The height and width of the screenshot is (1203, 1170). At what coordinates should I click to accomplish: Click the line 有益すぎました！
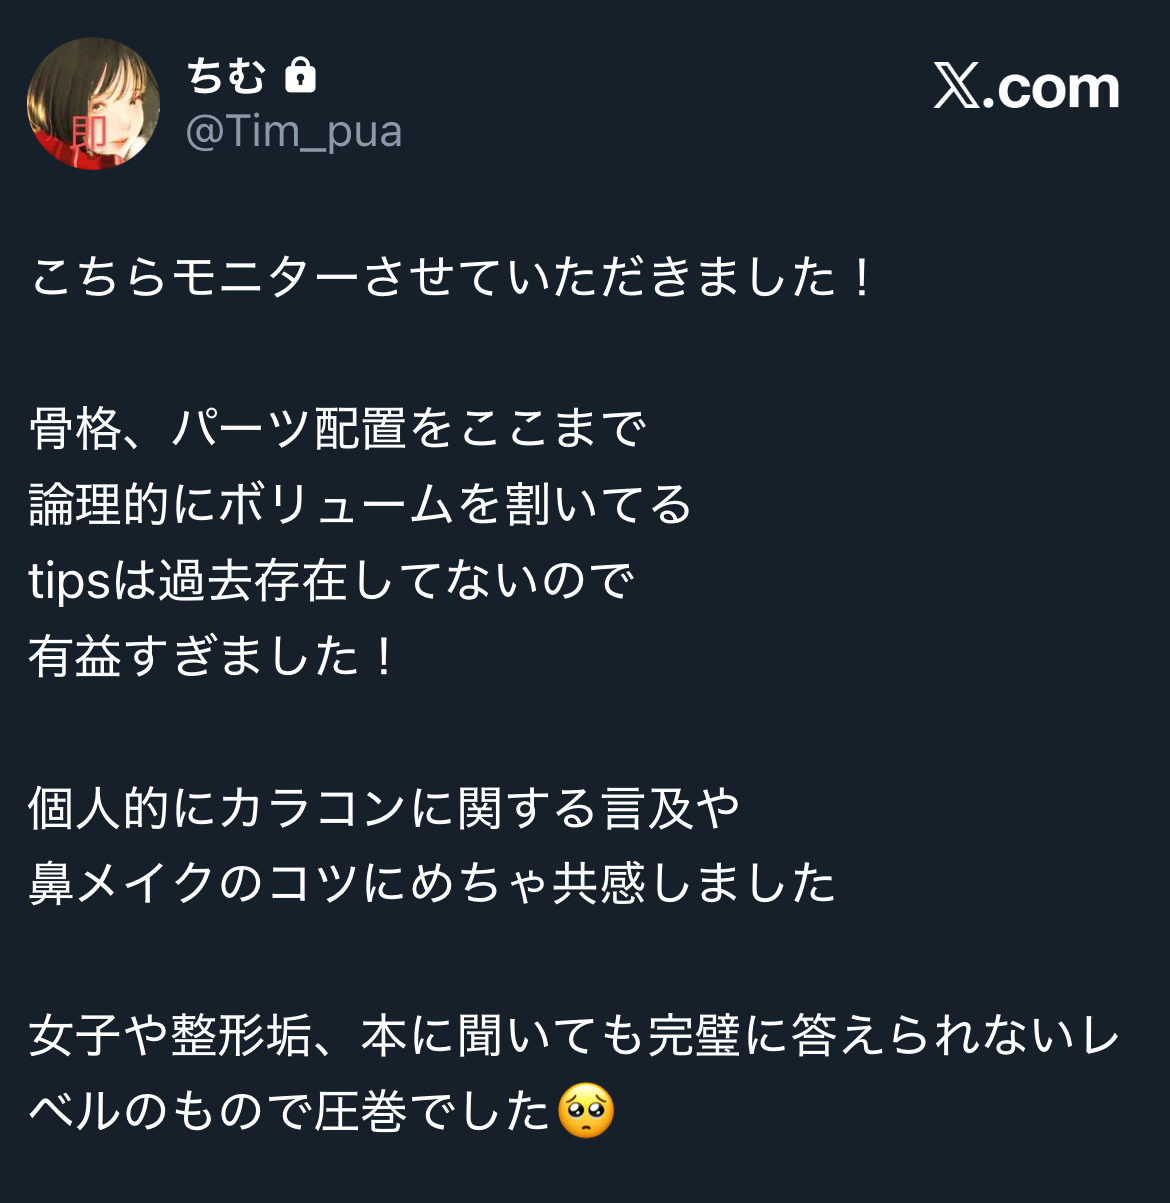coord(214,657)
